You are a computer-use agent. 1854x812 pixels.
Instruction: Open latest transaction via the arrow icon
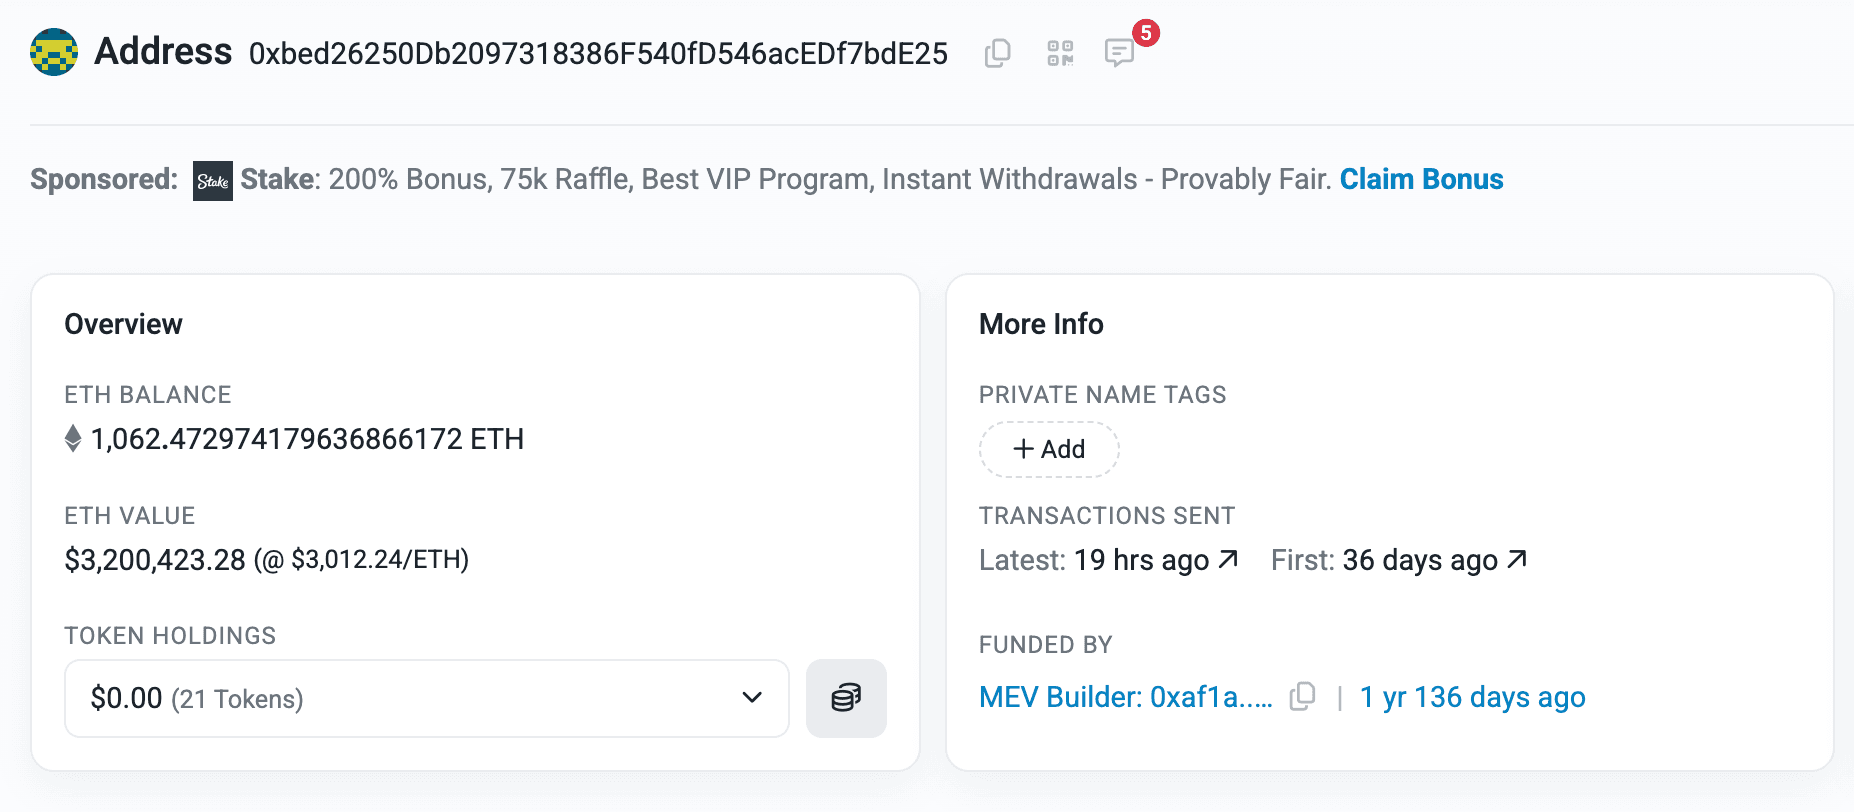1227,559
